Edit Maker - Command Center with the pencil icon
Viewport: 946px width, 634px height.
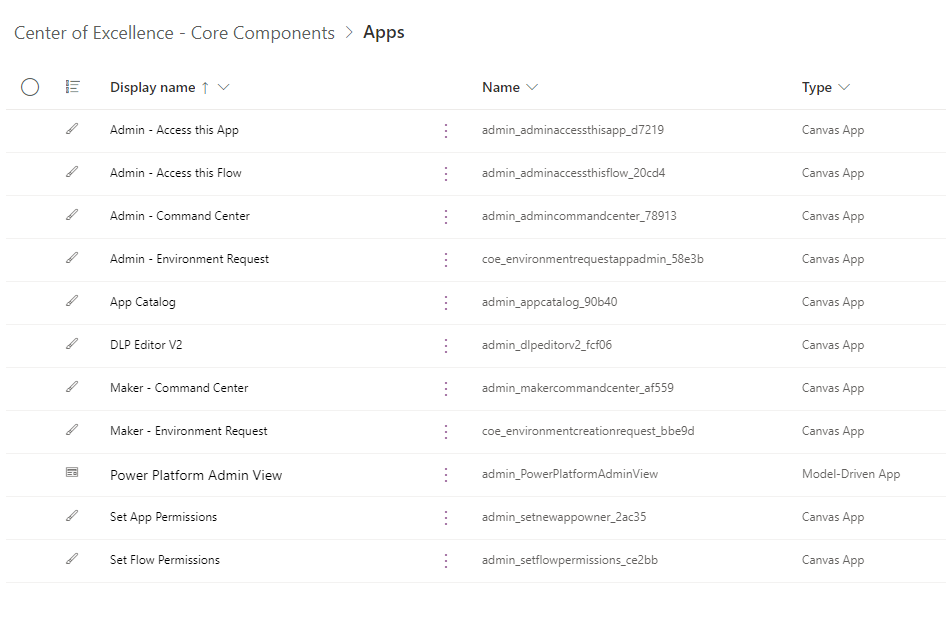click(x=71, y=388)
